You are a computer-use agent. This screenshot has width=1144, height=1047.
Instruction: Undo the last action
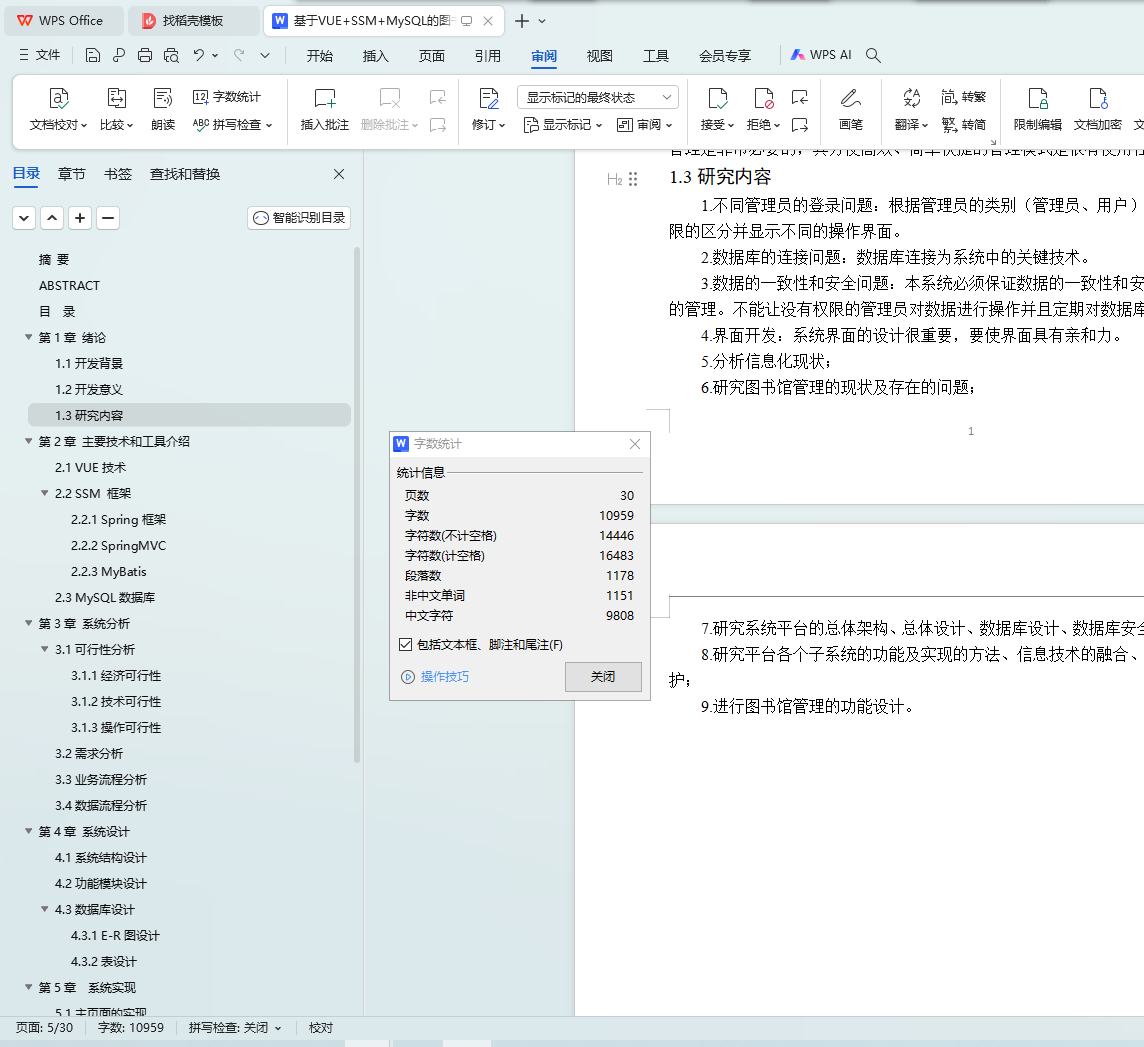pos(198,55)
